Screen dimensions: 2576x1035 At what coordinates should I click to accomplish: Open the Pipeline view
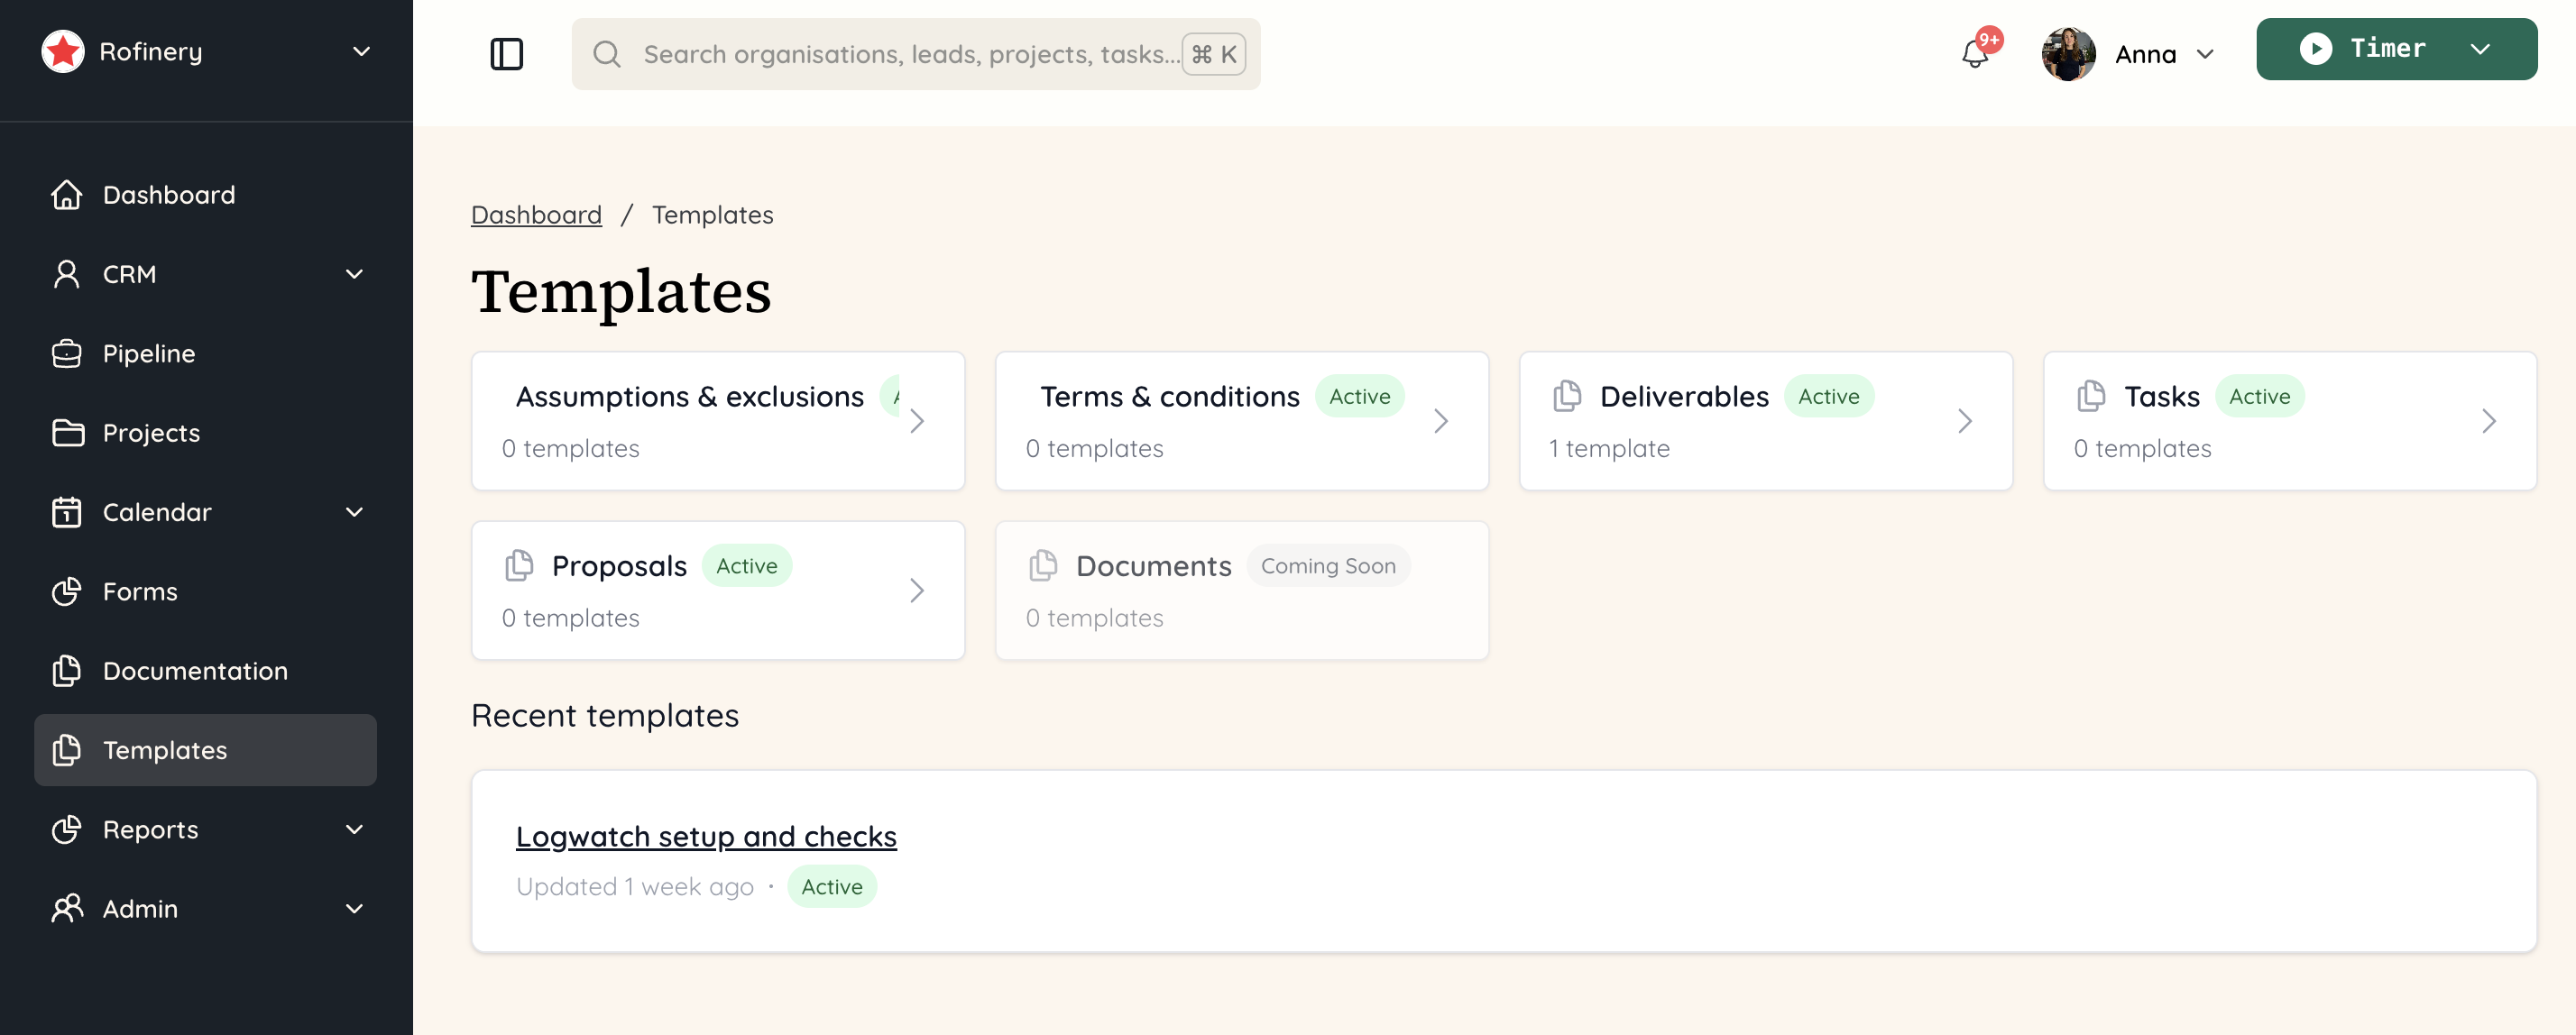pyautogui.click(x=148, y=353)
